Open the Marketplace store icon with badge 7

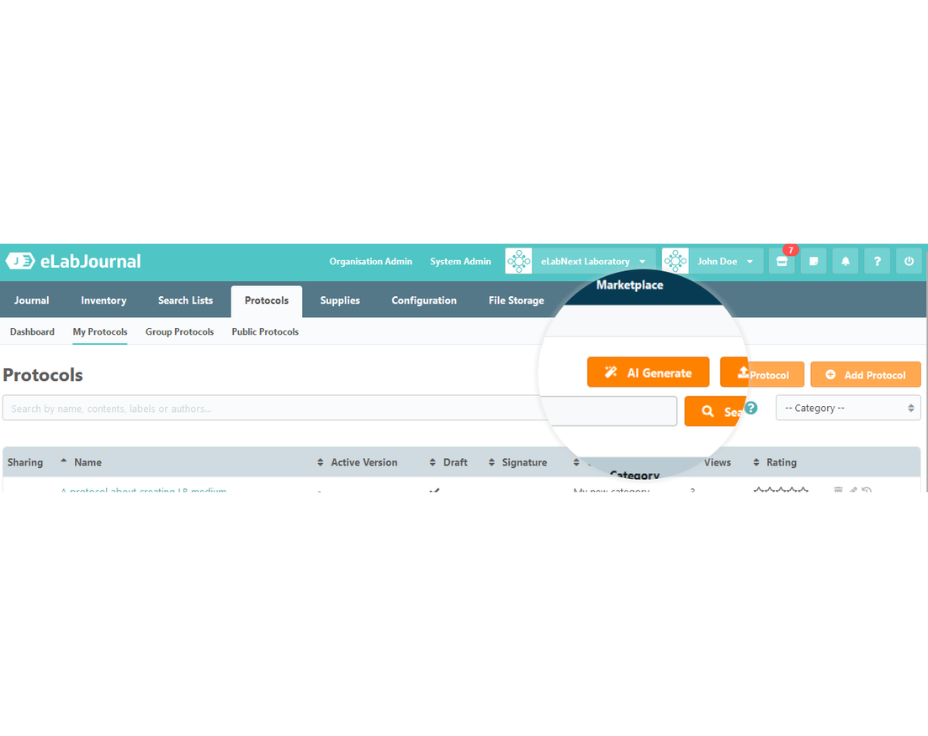(782, 261)
